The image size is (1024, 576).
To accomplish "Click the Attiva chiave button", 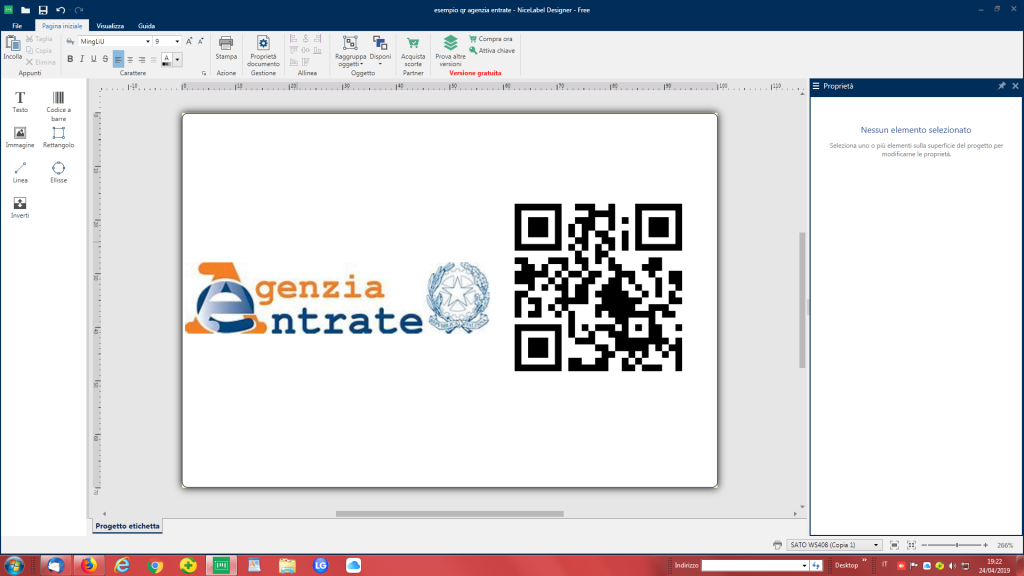I will 492,50.
